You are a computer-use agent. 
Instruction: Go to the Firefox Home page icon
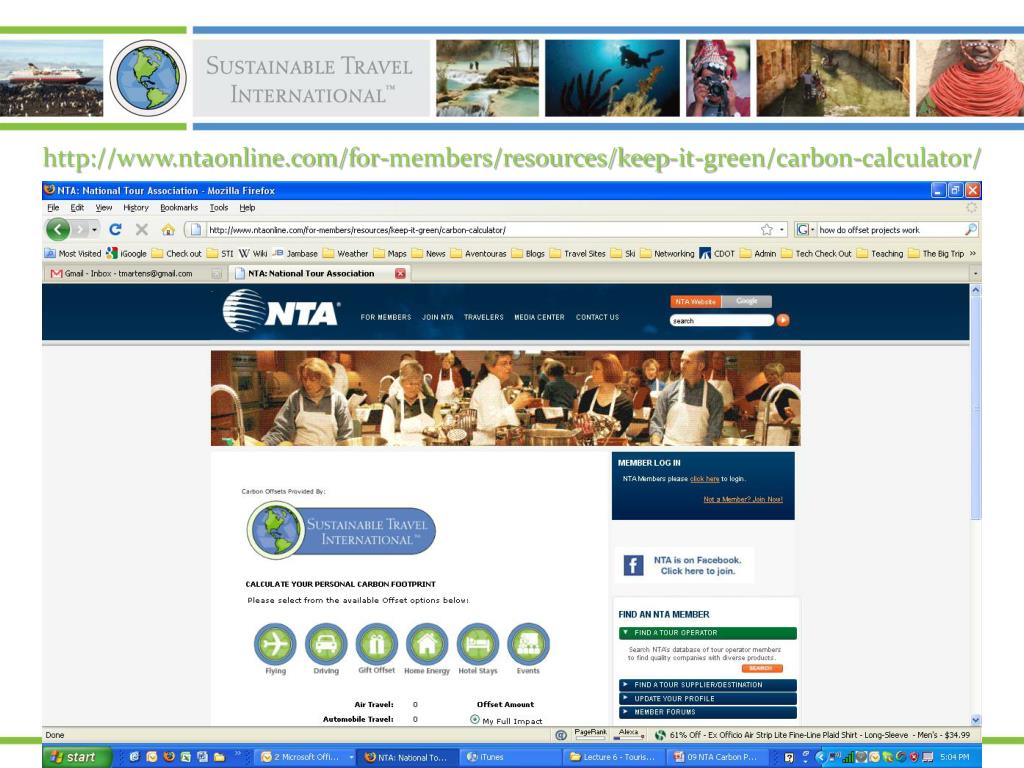(x=168, y=229)
